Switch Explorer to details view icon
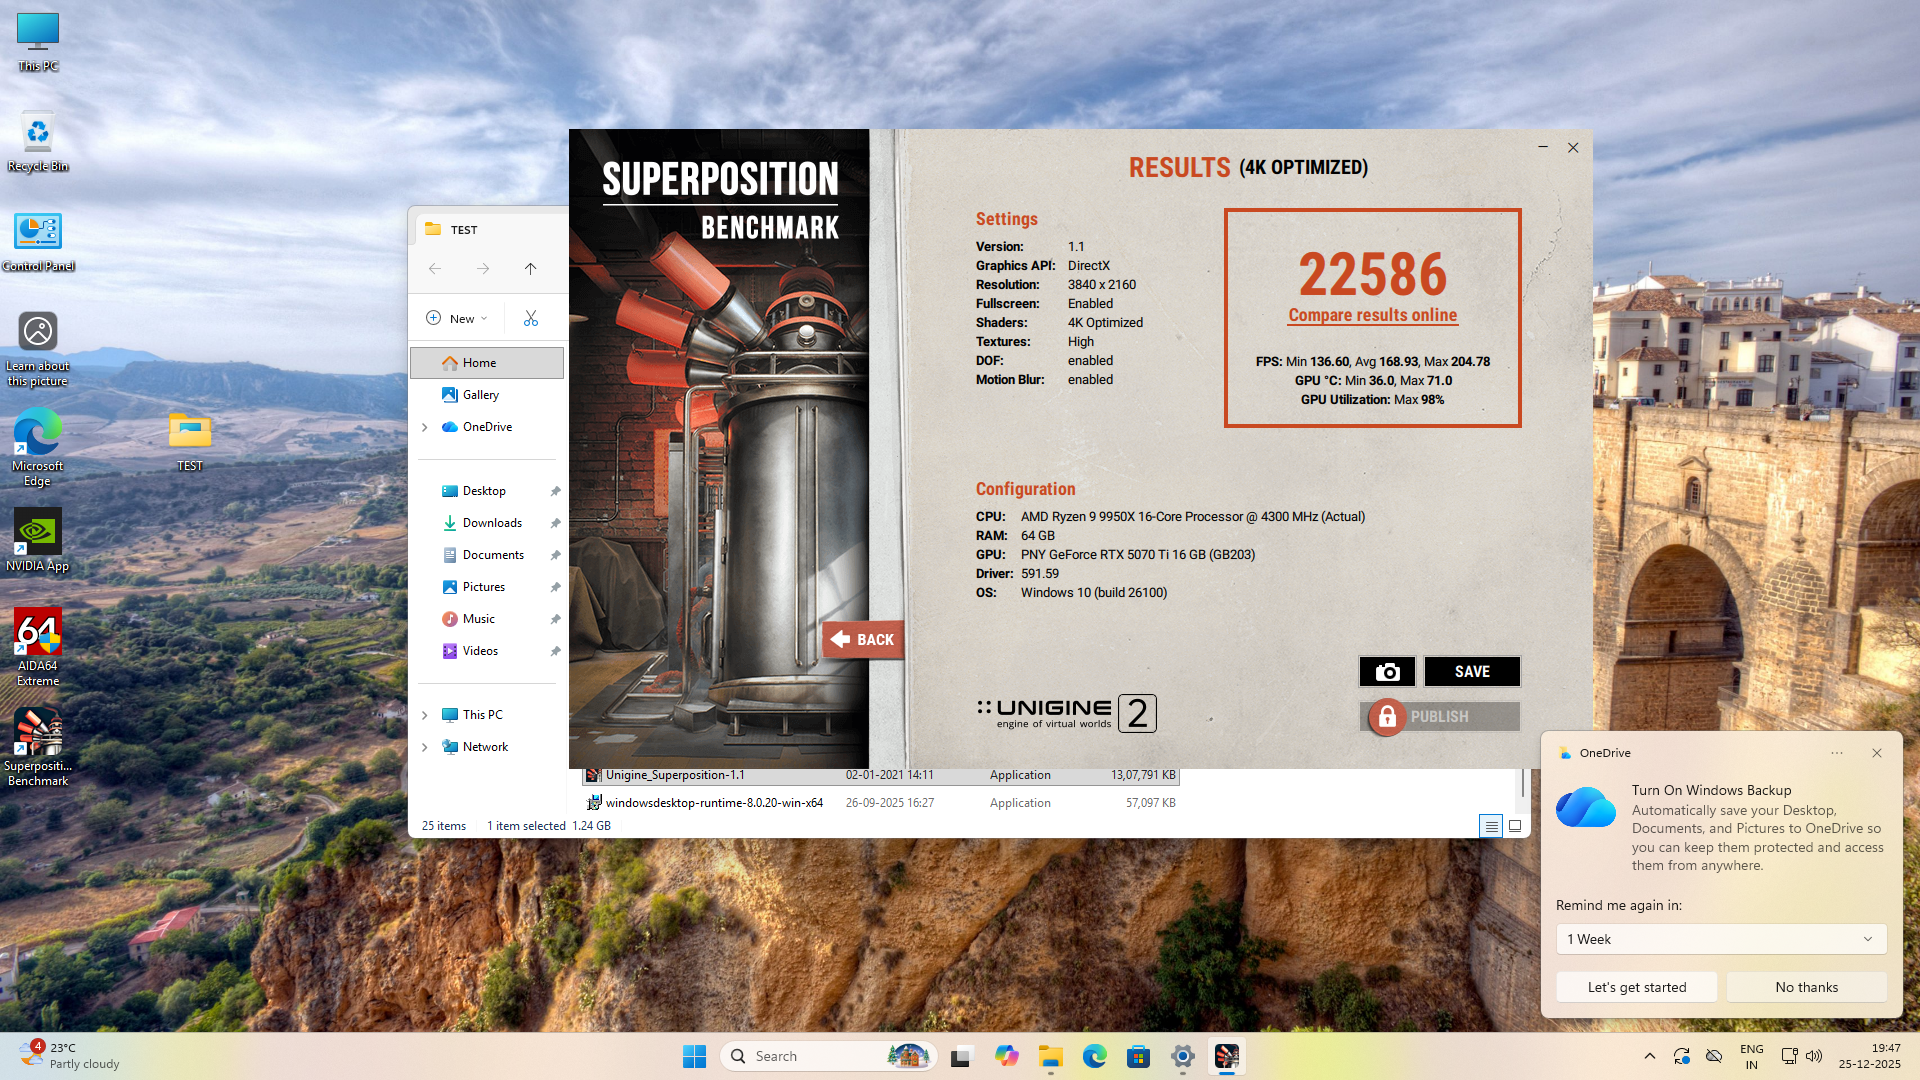 1491,826
